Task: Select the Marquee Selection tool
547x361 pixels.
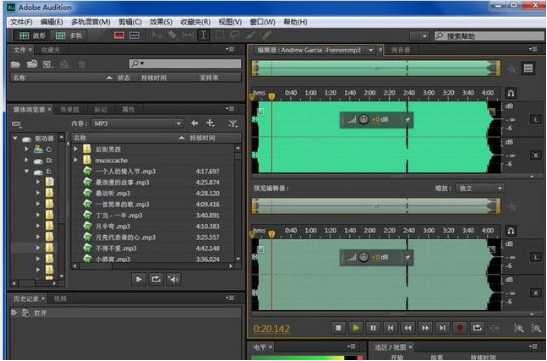Action: (220, 35)
